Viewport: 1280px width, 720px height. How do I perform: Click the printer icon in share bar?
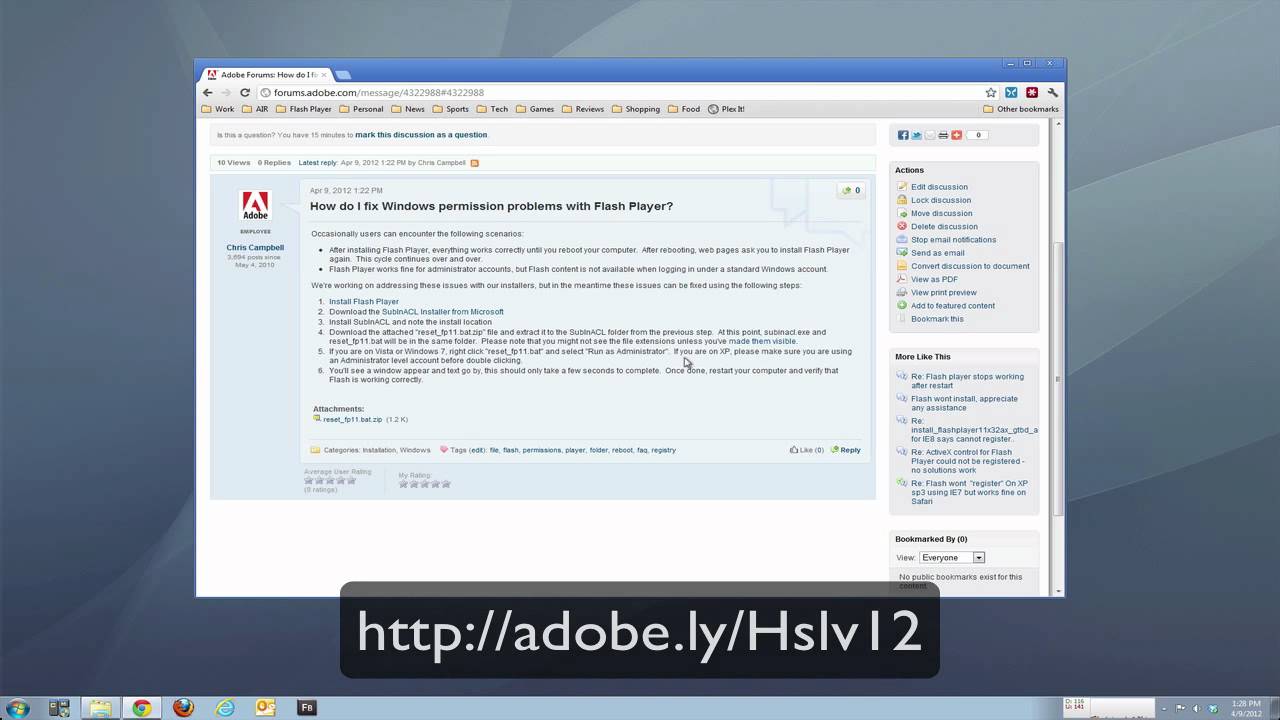coord(942,135)
